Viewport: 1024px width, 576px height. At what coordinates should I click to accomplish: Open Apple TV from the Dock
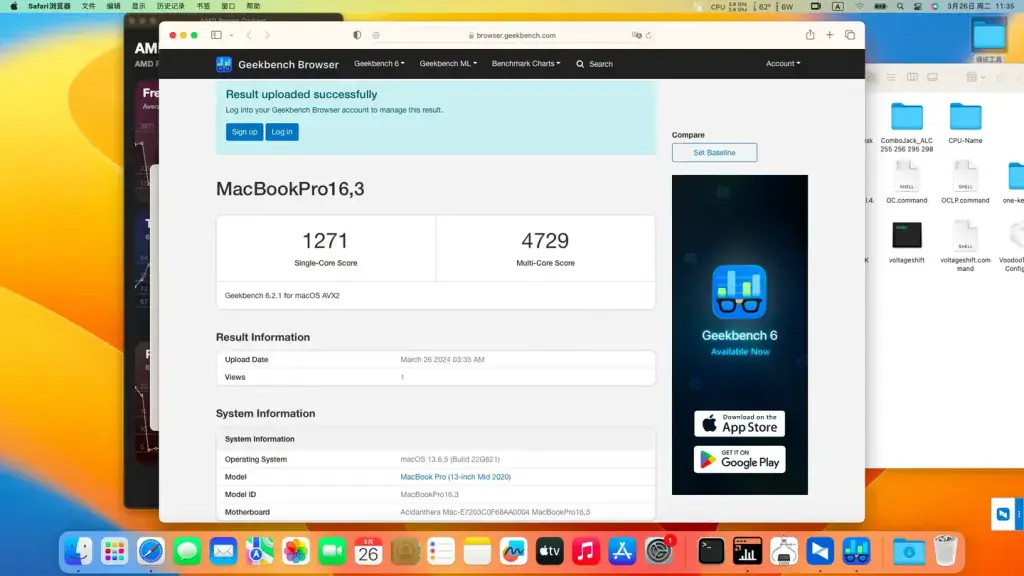click(x=549, y=551)
